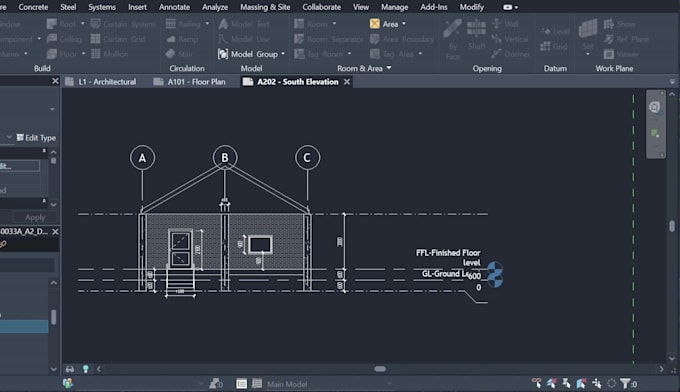Image resolution: width=680 pixels, height=392 pixels.
Task: Select grid bubble B
Action: pyautogui.click(x=225, y=157)
